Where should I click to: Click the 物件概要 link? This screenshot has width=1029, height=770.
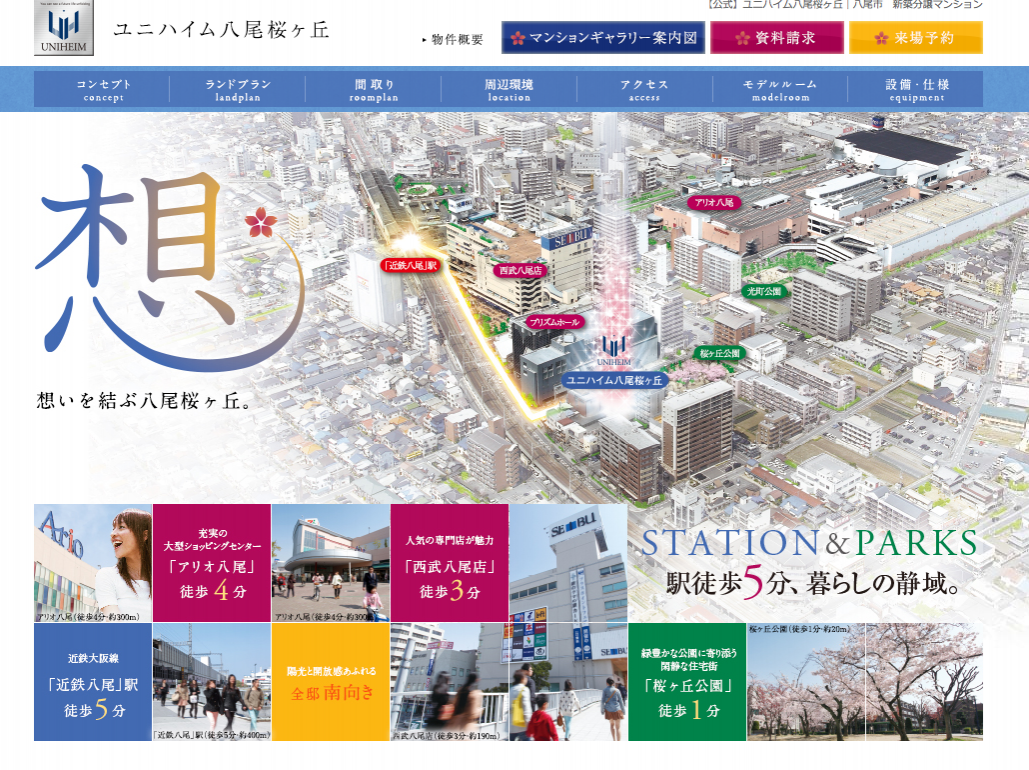point(455,40)
